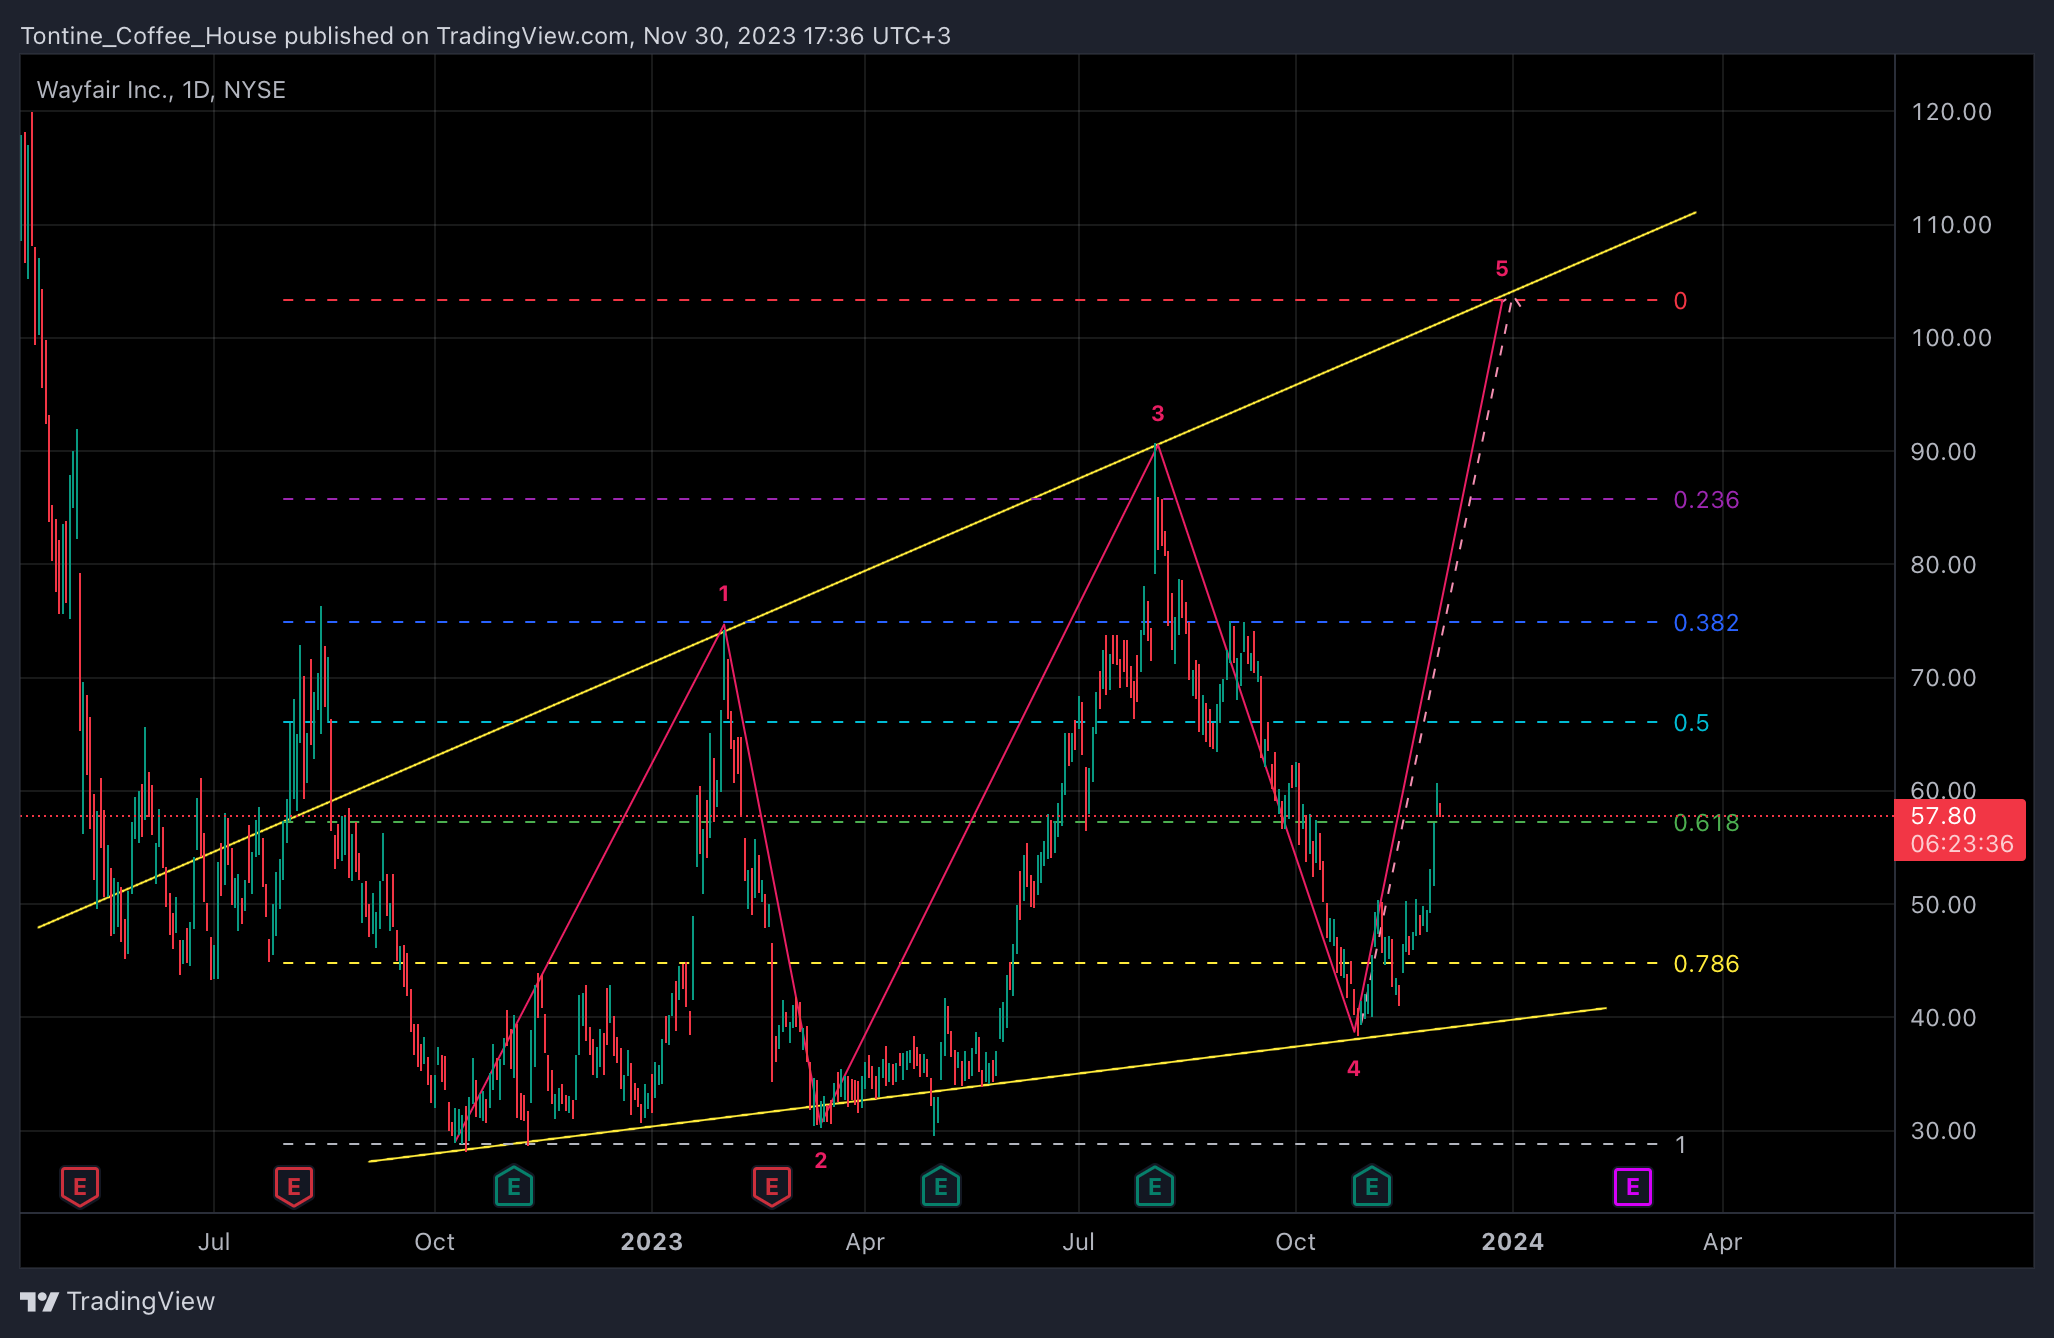This screenshot has width=2054, height=1338.
Task: Click the red earnings marker near February 2023
Action: (x=772, y=1187)
